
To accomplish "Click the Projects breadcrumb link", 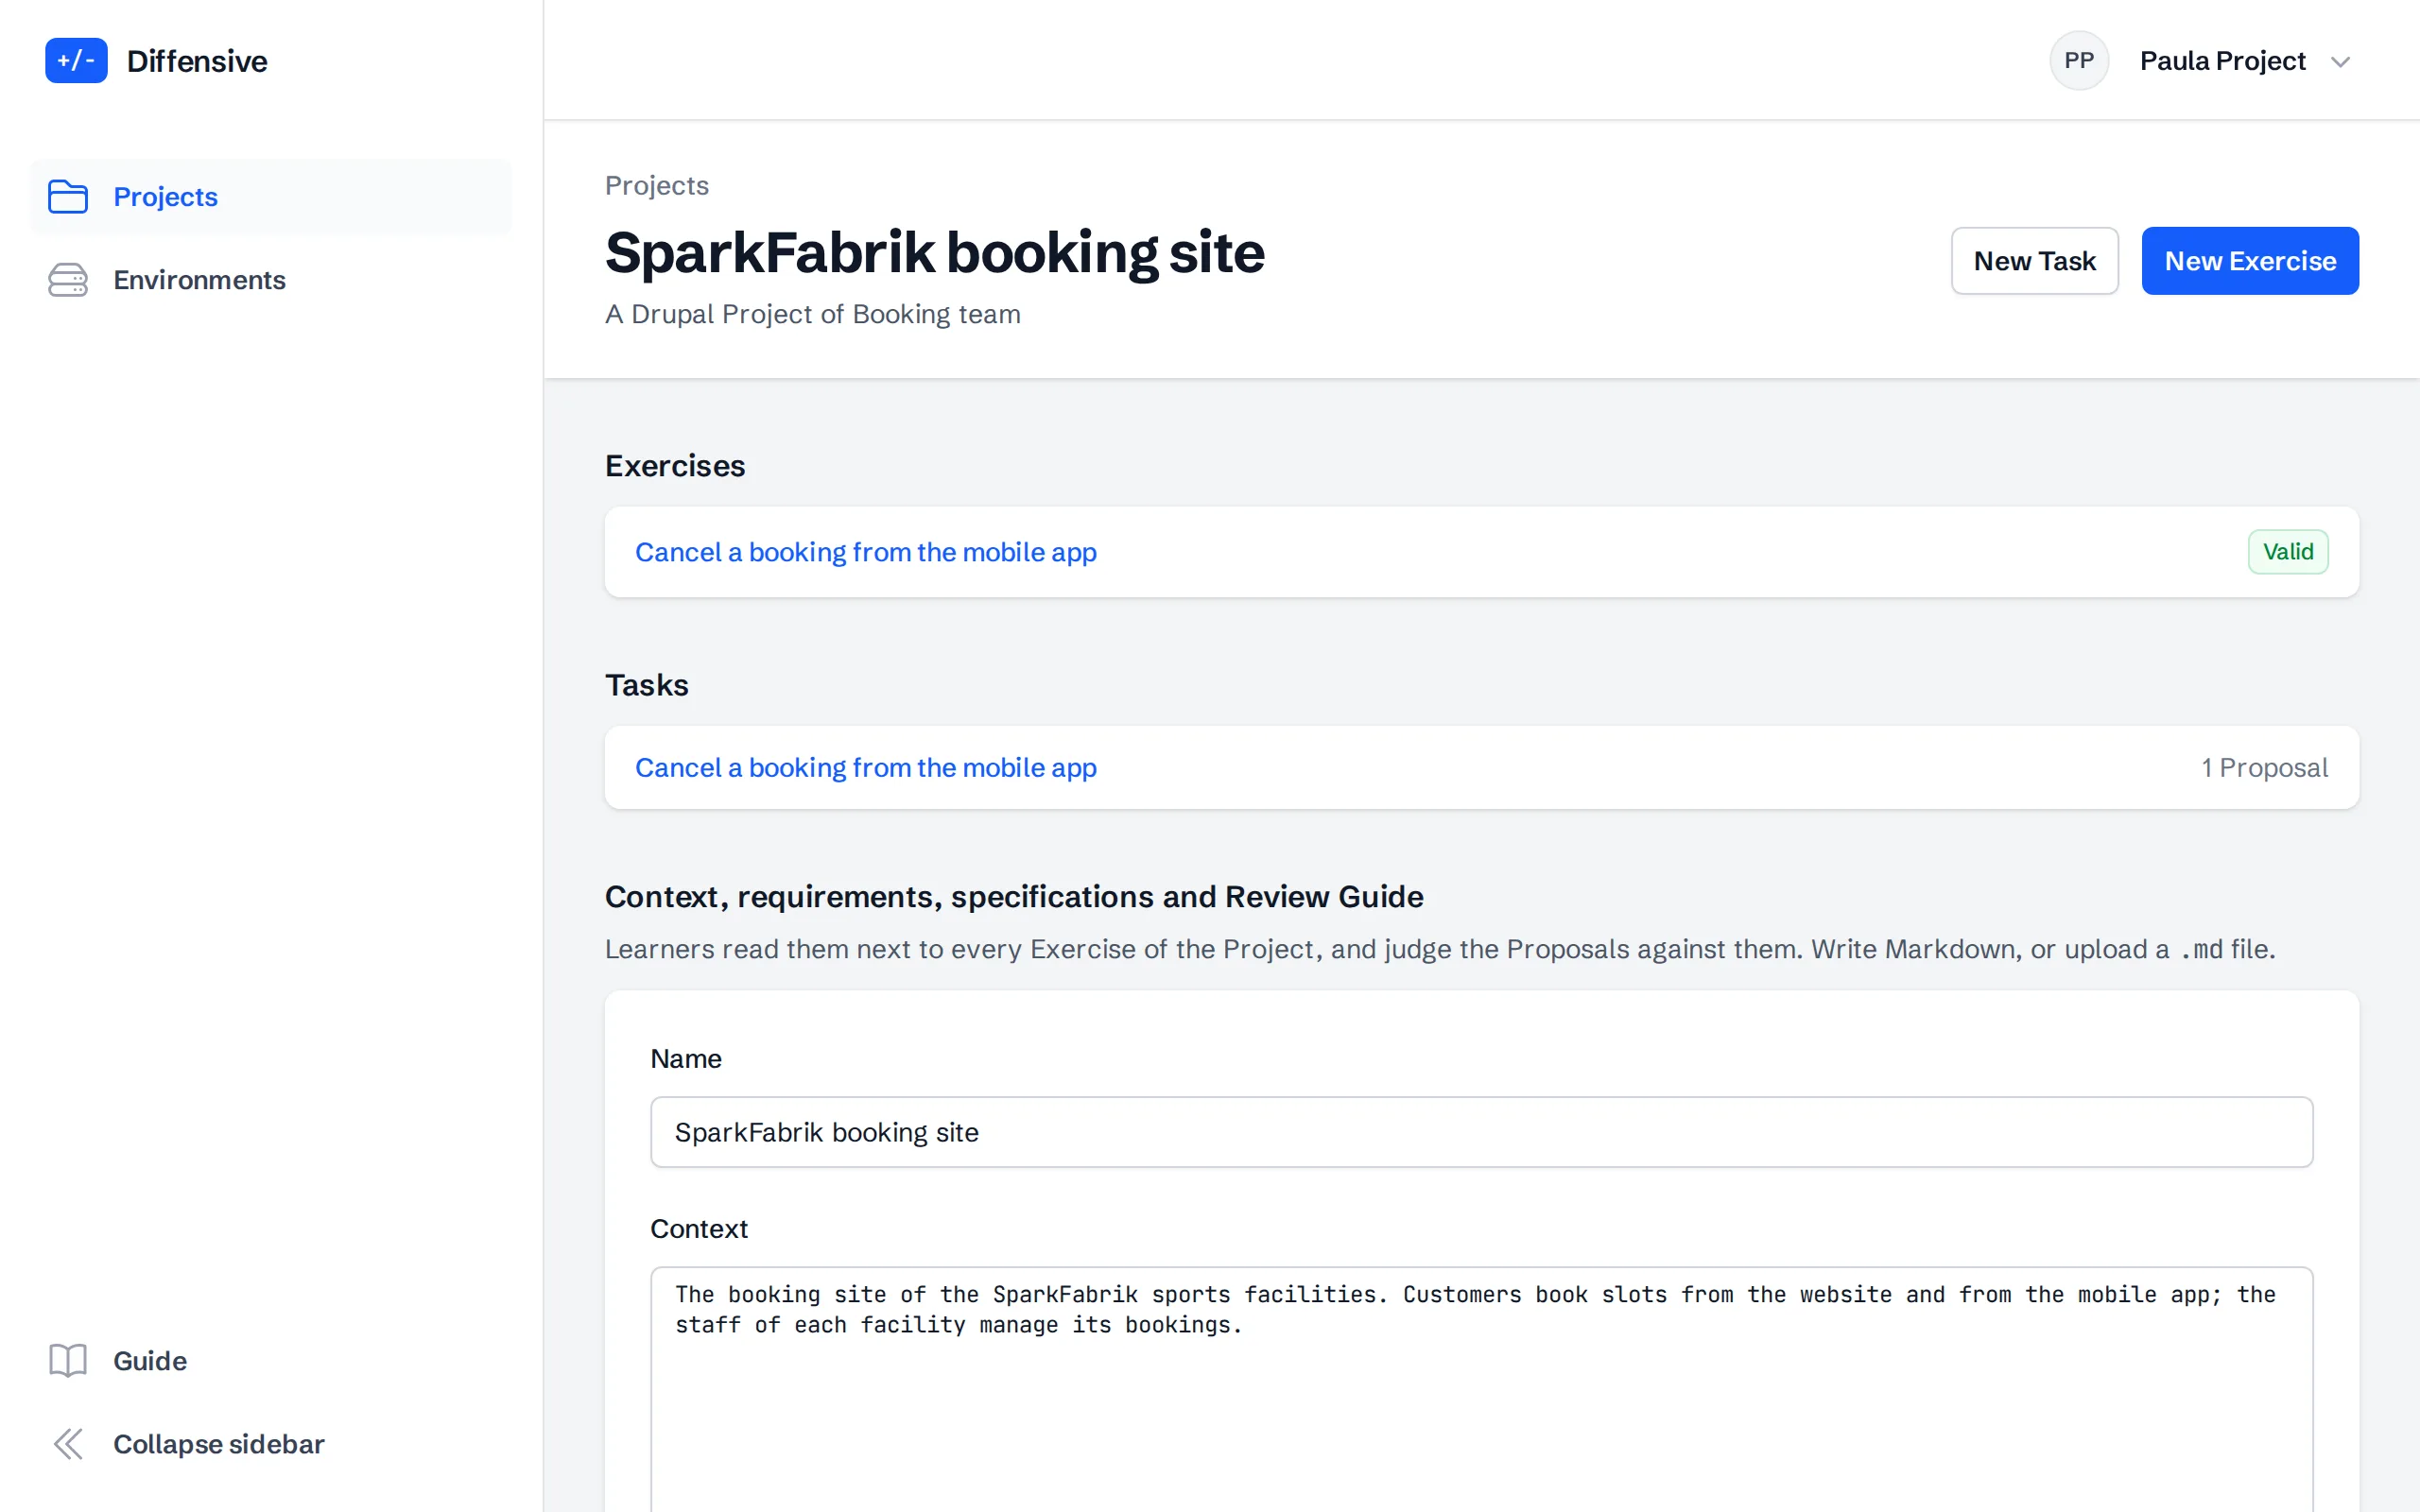I will 657,186.
